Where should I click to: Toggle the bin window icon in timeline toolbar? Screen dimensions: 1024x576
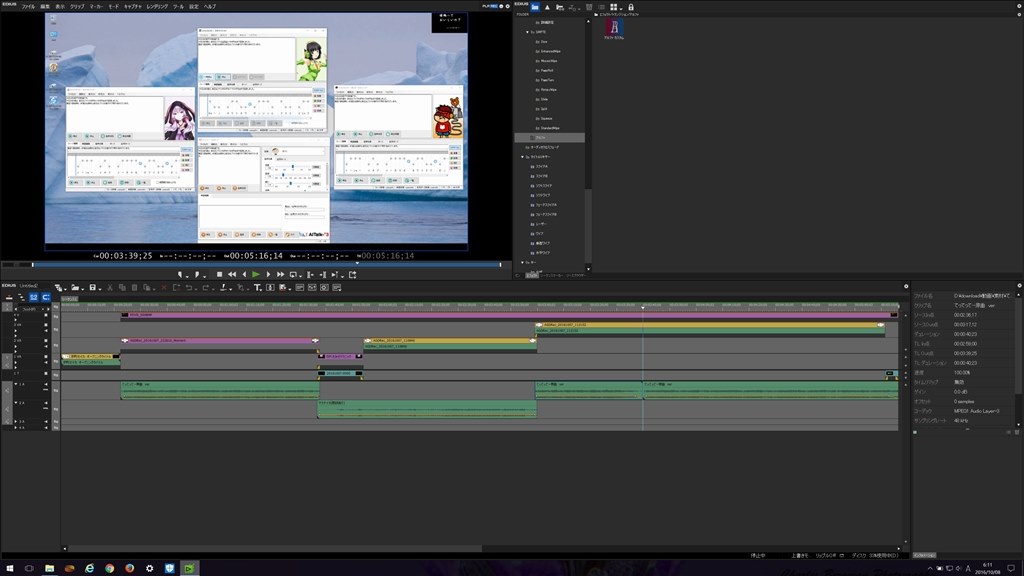coord(300,287)
